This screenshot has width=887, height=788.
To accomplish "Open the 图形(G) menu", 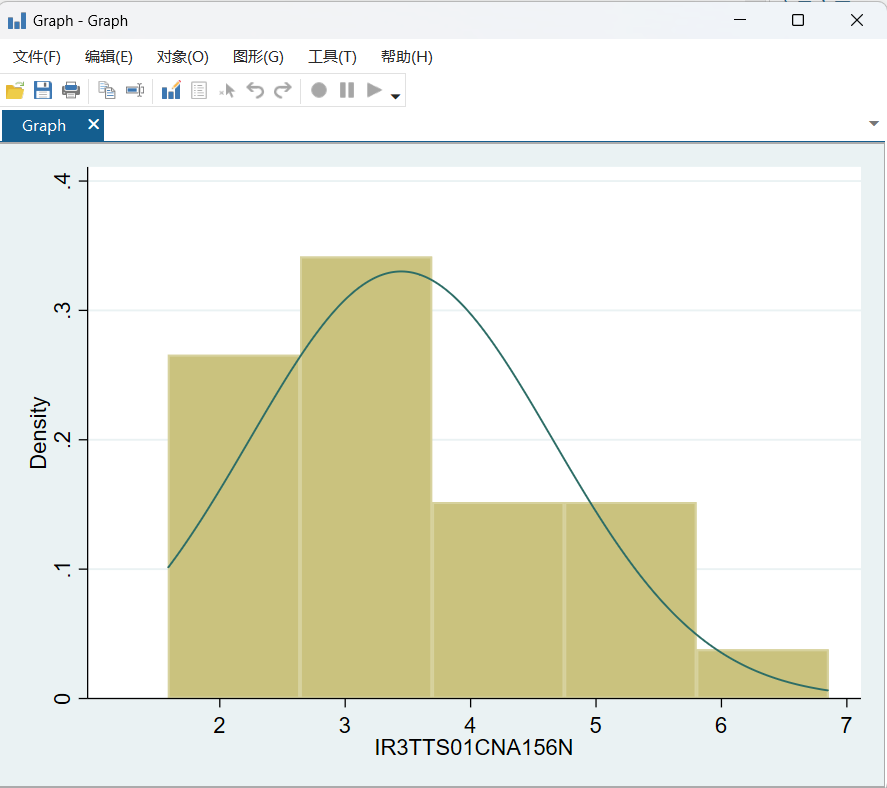I will click(x=258, y=57).
